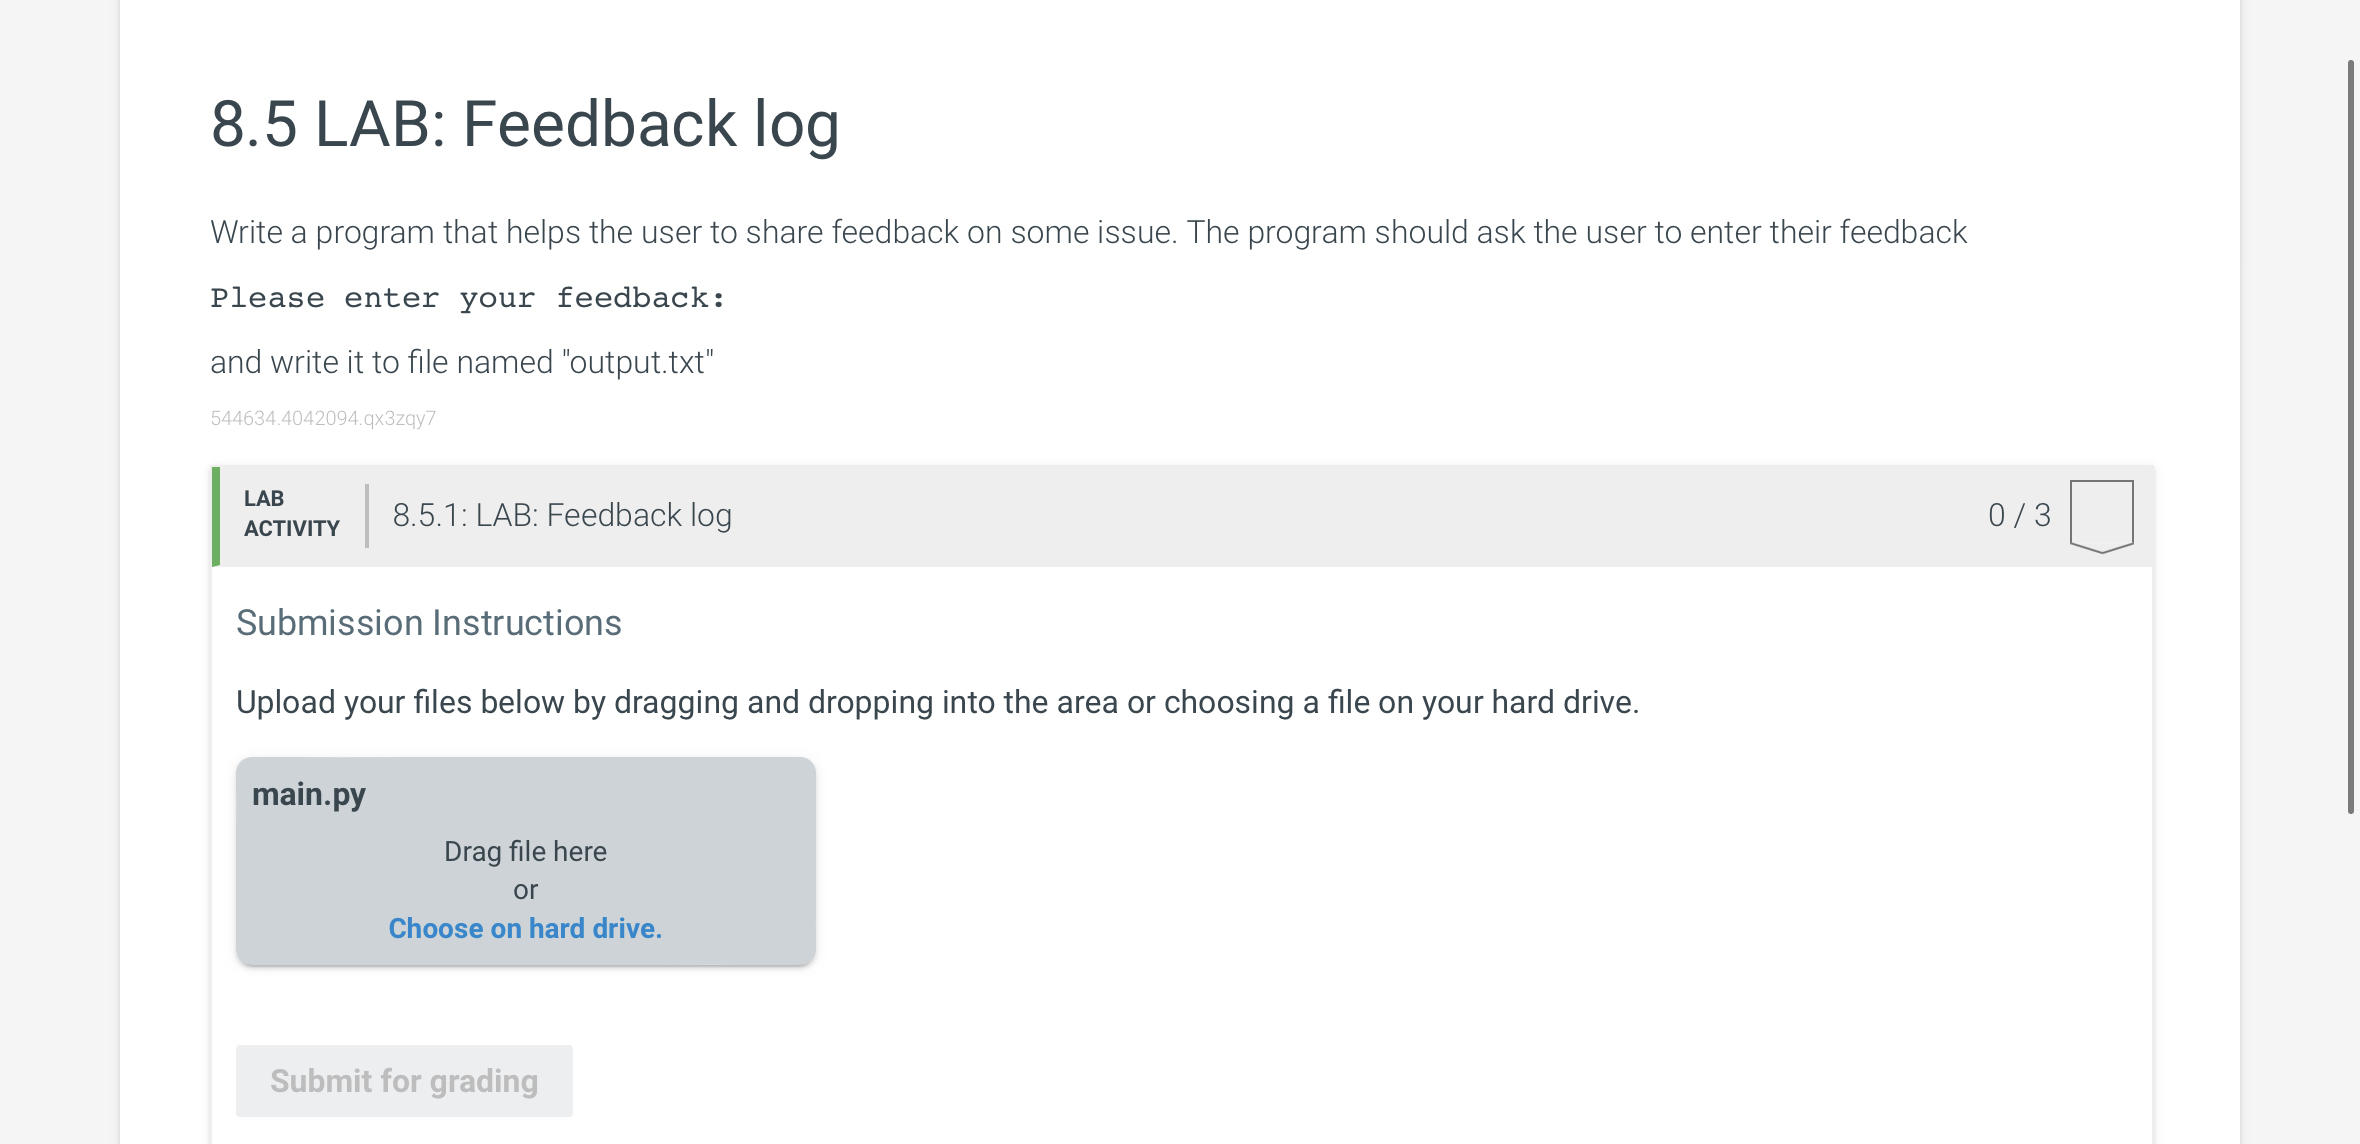Click the 0 / 3 score indicator
This screenshot has width=2360, height=1144.
2017,514
